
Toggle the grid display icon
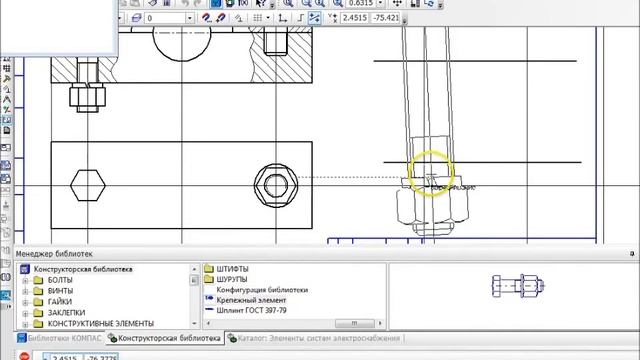coord(258,18)
